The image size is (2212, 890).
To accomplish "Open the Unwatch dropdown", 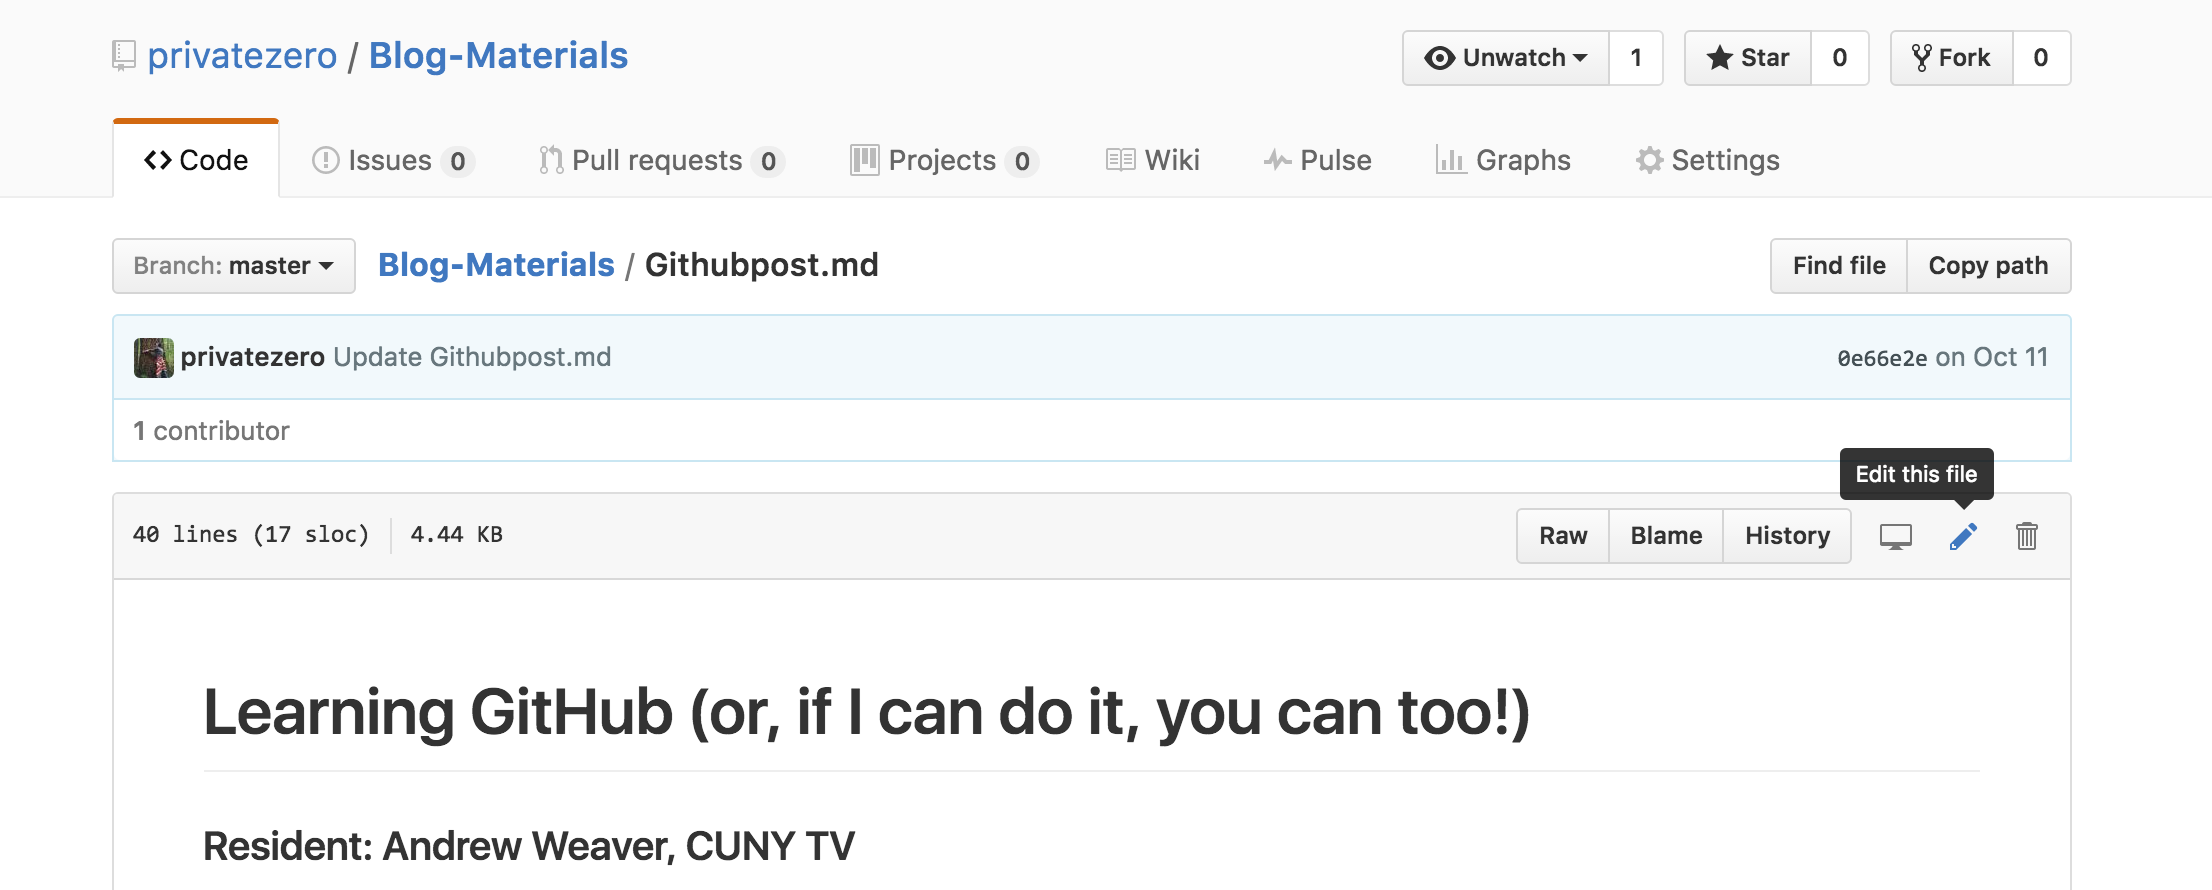I will click(x=1506, y=58).
